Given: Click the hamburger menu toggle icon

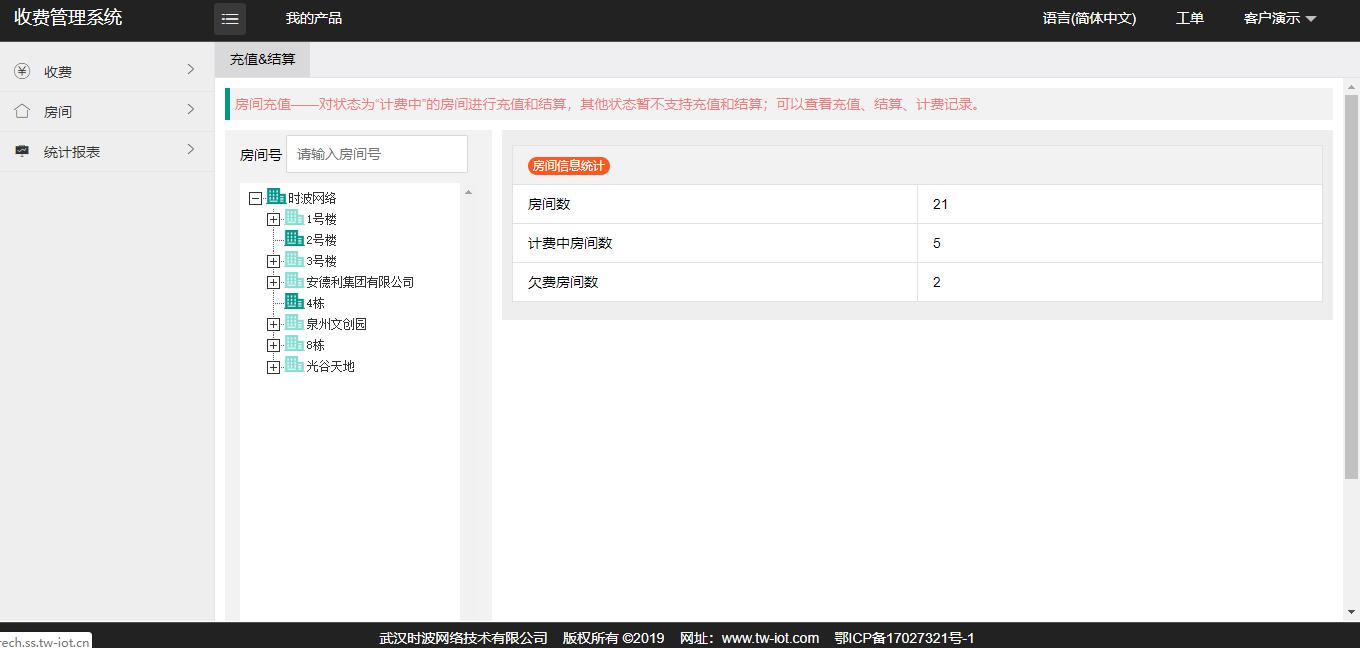Looking at the screenshot, I should [230, 19].
